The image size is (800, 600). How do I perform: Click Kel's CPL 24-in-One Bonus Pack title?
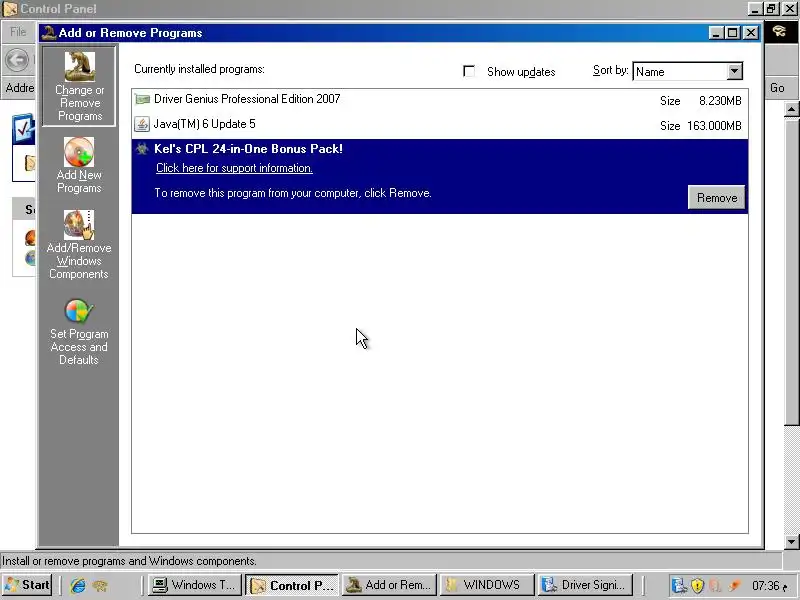[x=248, y=148]
